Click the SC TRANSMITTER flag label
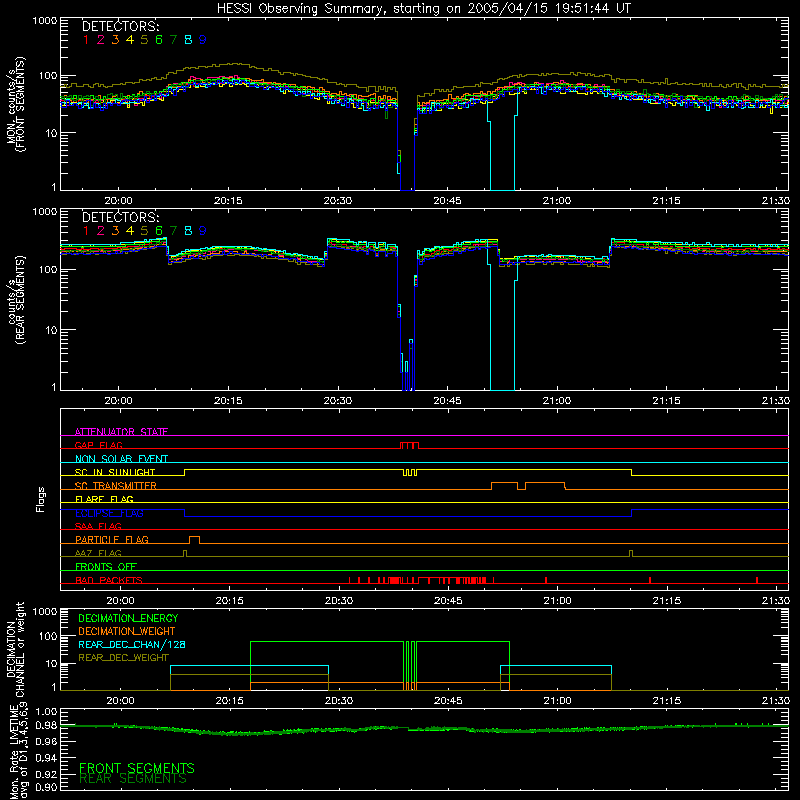Viewport: 800px width, 800px height. (x=115, y=486)
